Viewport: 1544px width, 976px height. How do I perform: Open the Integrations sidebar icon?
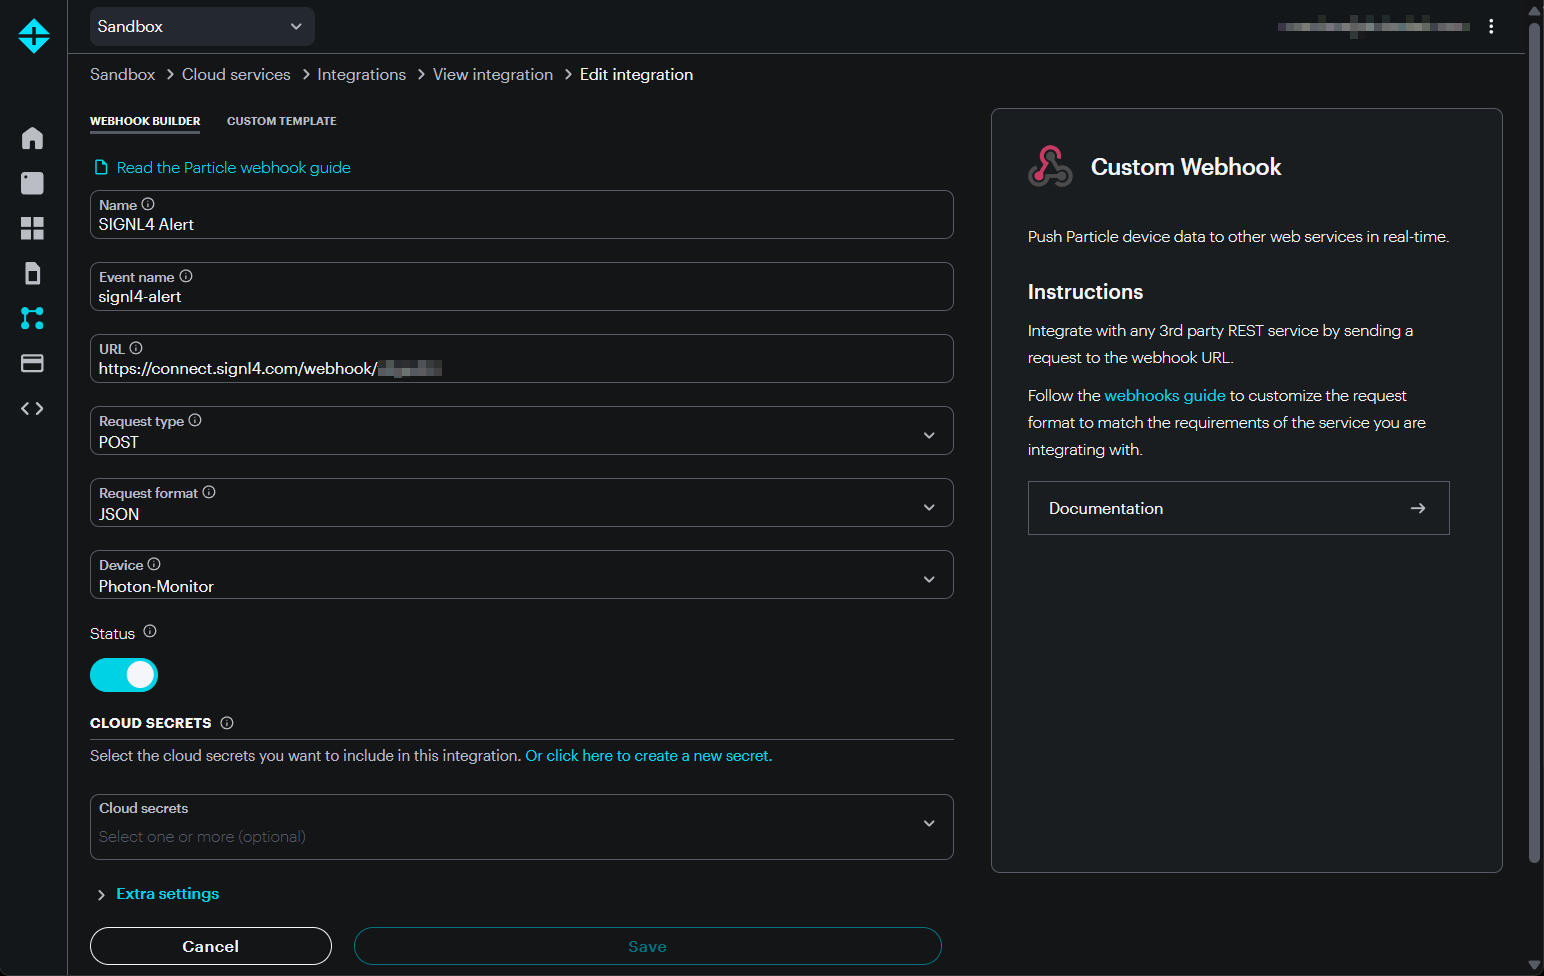32,318
